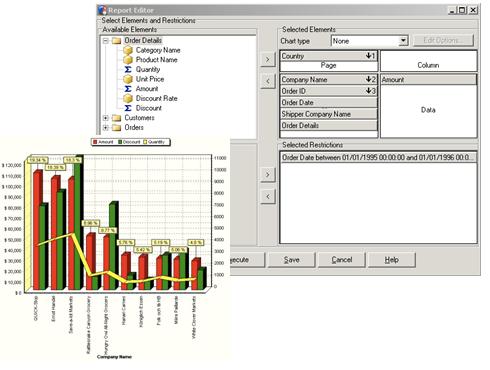Select the Order Details folder icon
Image resolution: width=490 pixels, height=370 pixels.
click(116, 41)
